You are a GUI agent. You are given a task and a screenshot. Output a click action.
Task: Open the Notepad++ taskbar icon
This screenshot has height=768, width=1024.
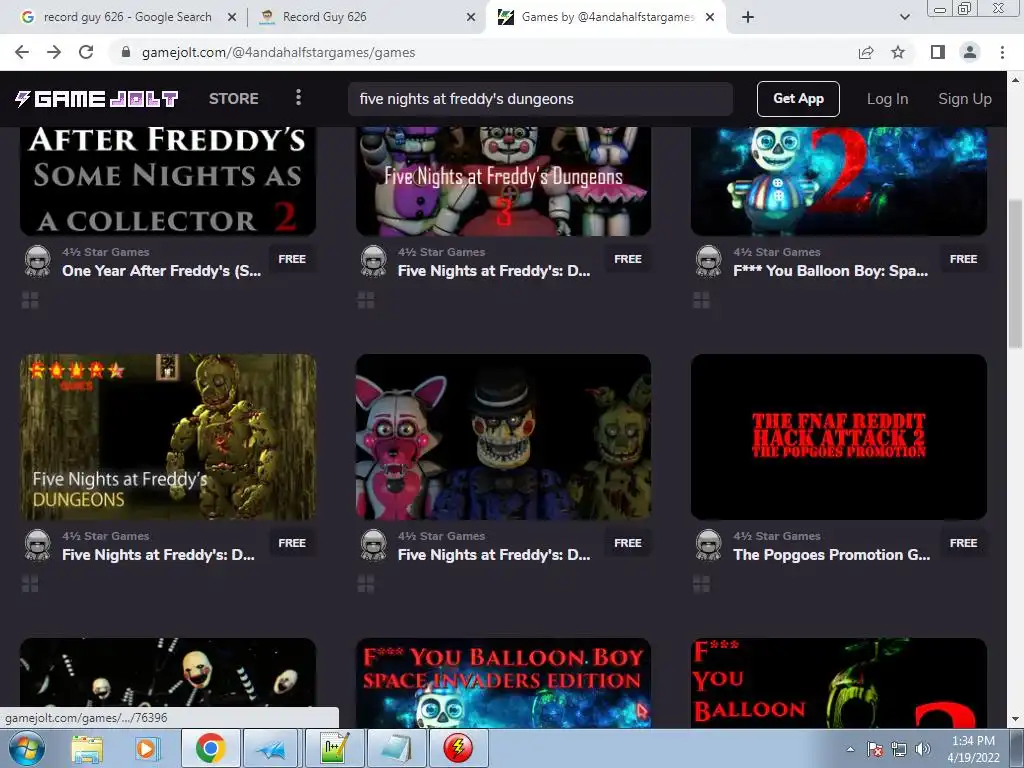click(x=335, y=748)
